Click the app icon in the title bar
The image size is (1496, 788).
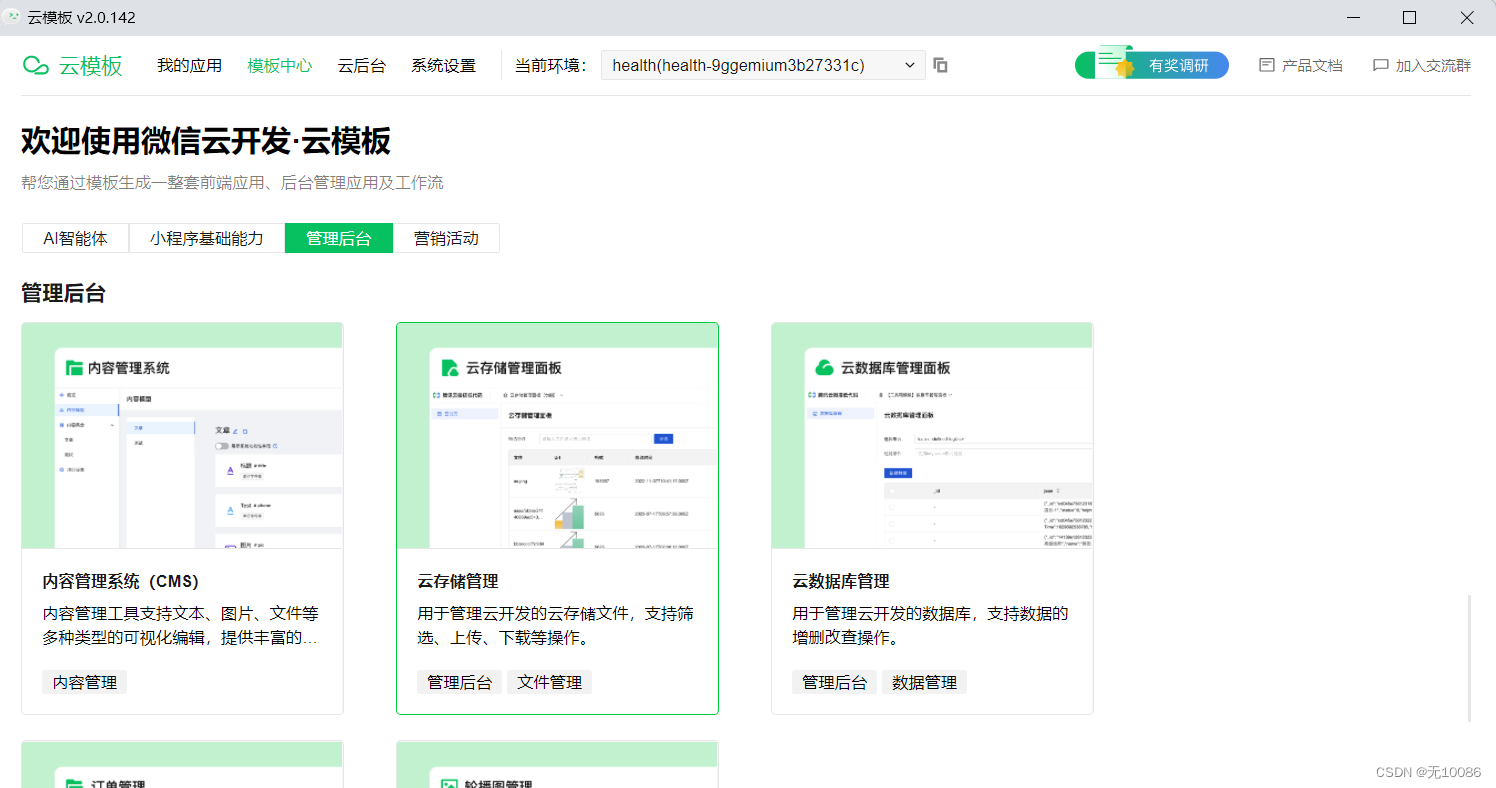[x=14, y=17]
